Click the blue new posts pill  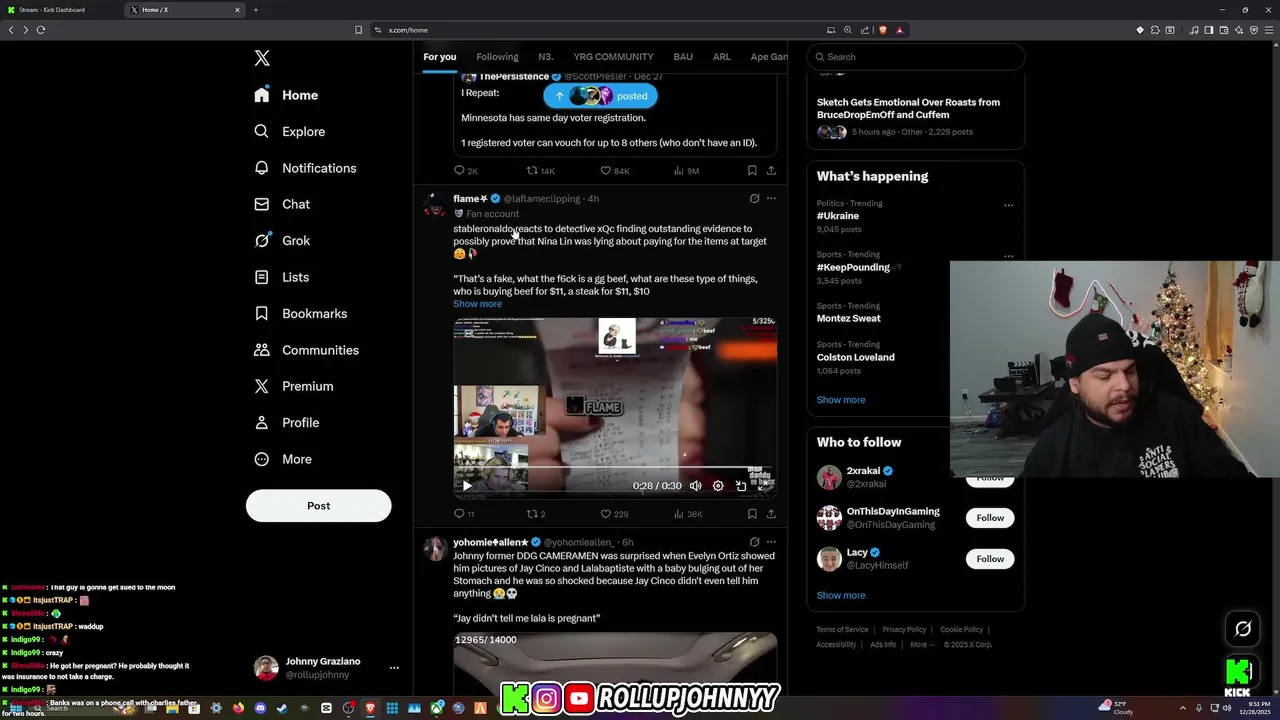click(600, 96)
